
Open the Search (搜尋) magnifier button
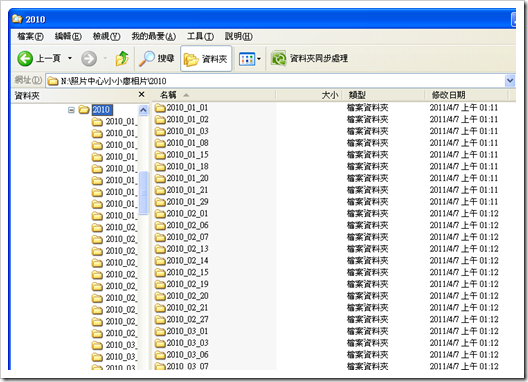point(157,58)
